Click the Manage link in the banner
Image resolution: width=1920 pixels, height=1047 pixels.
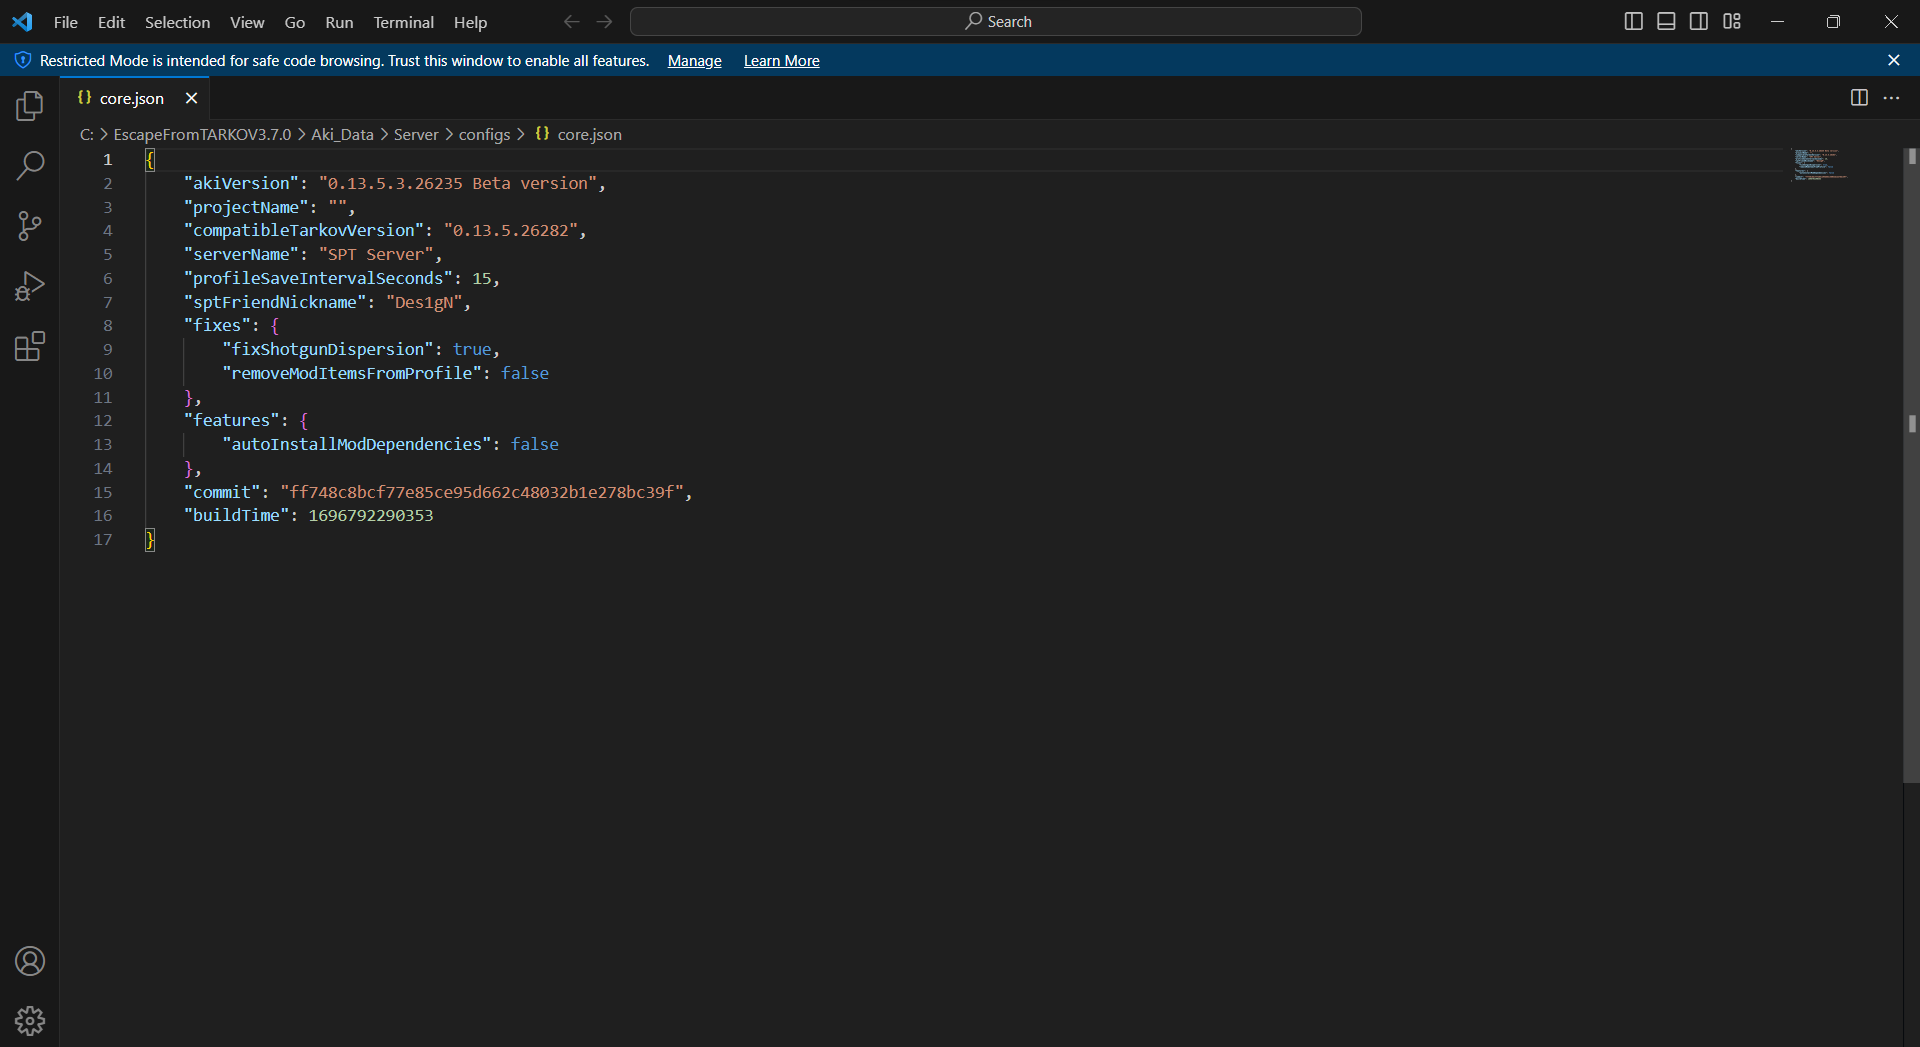(694, 61)
